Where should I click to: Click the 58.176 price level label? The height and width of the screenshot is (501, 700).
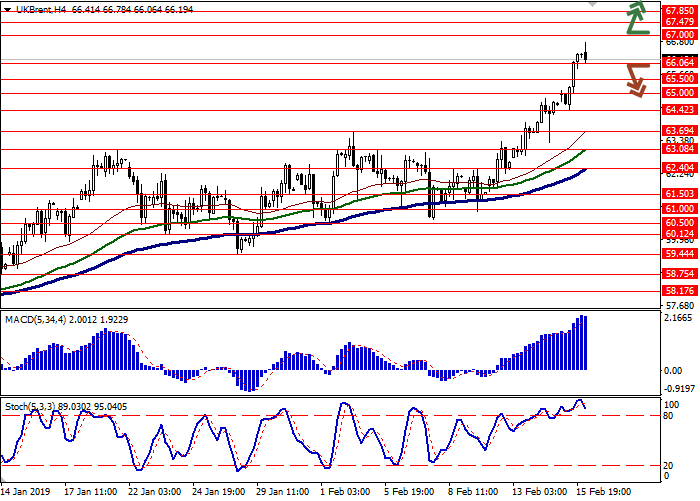click(x=679, y=291)
